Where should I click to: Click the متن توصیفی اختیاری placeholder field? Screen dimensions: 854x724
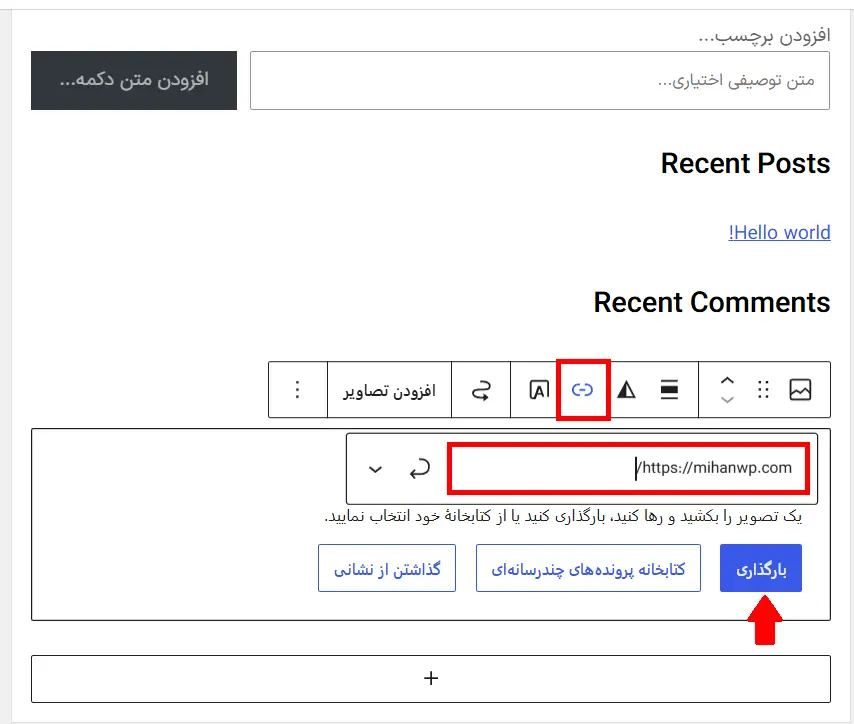pyautogui.click(x=540, y=81)
